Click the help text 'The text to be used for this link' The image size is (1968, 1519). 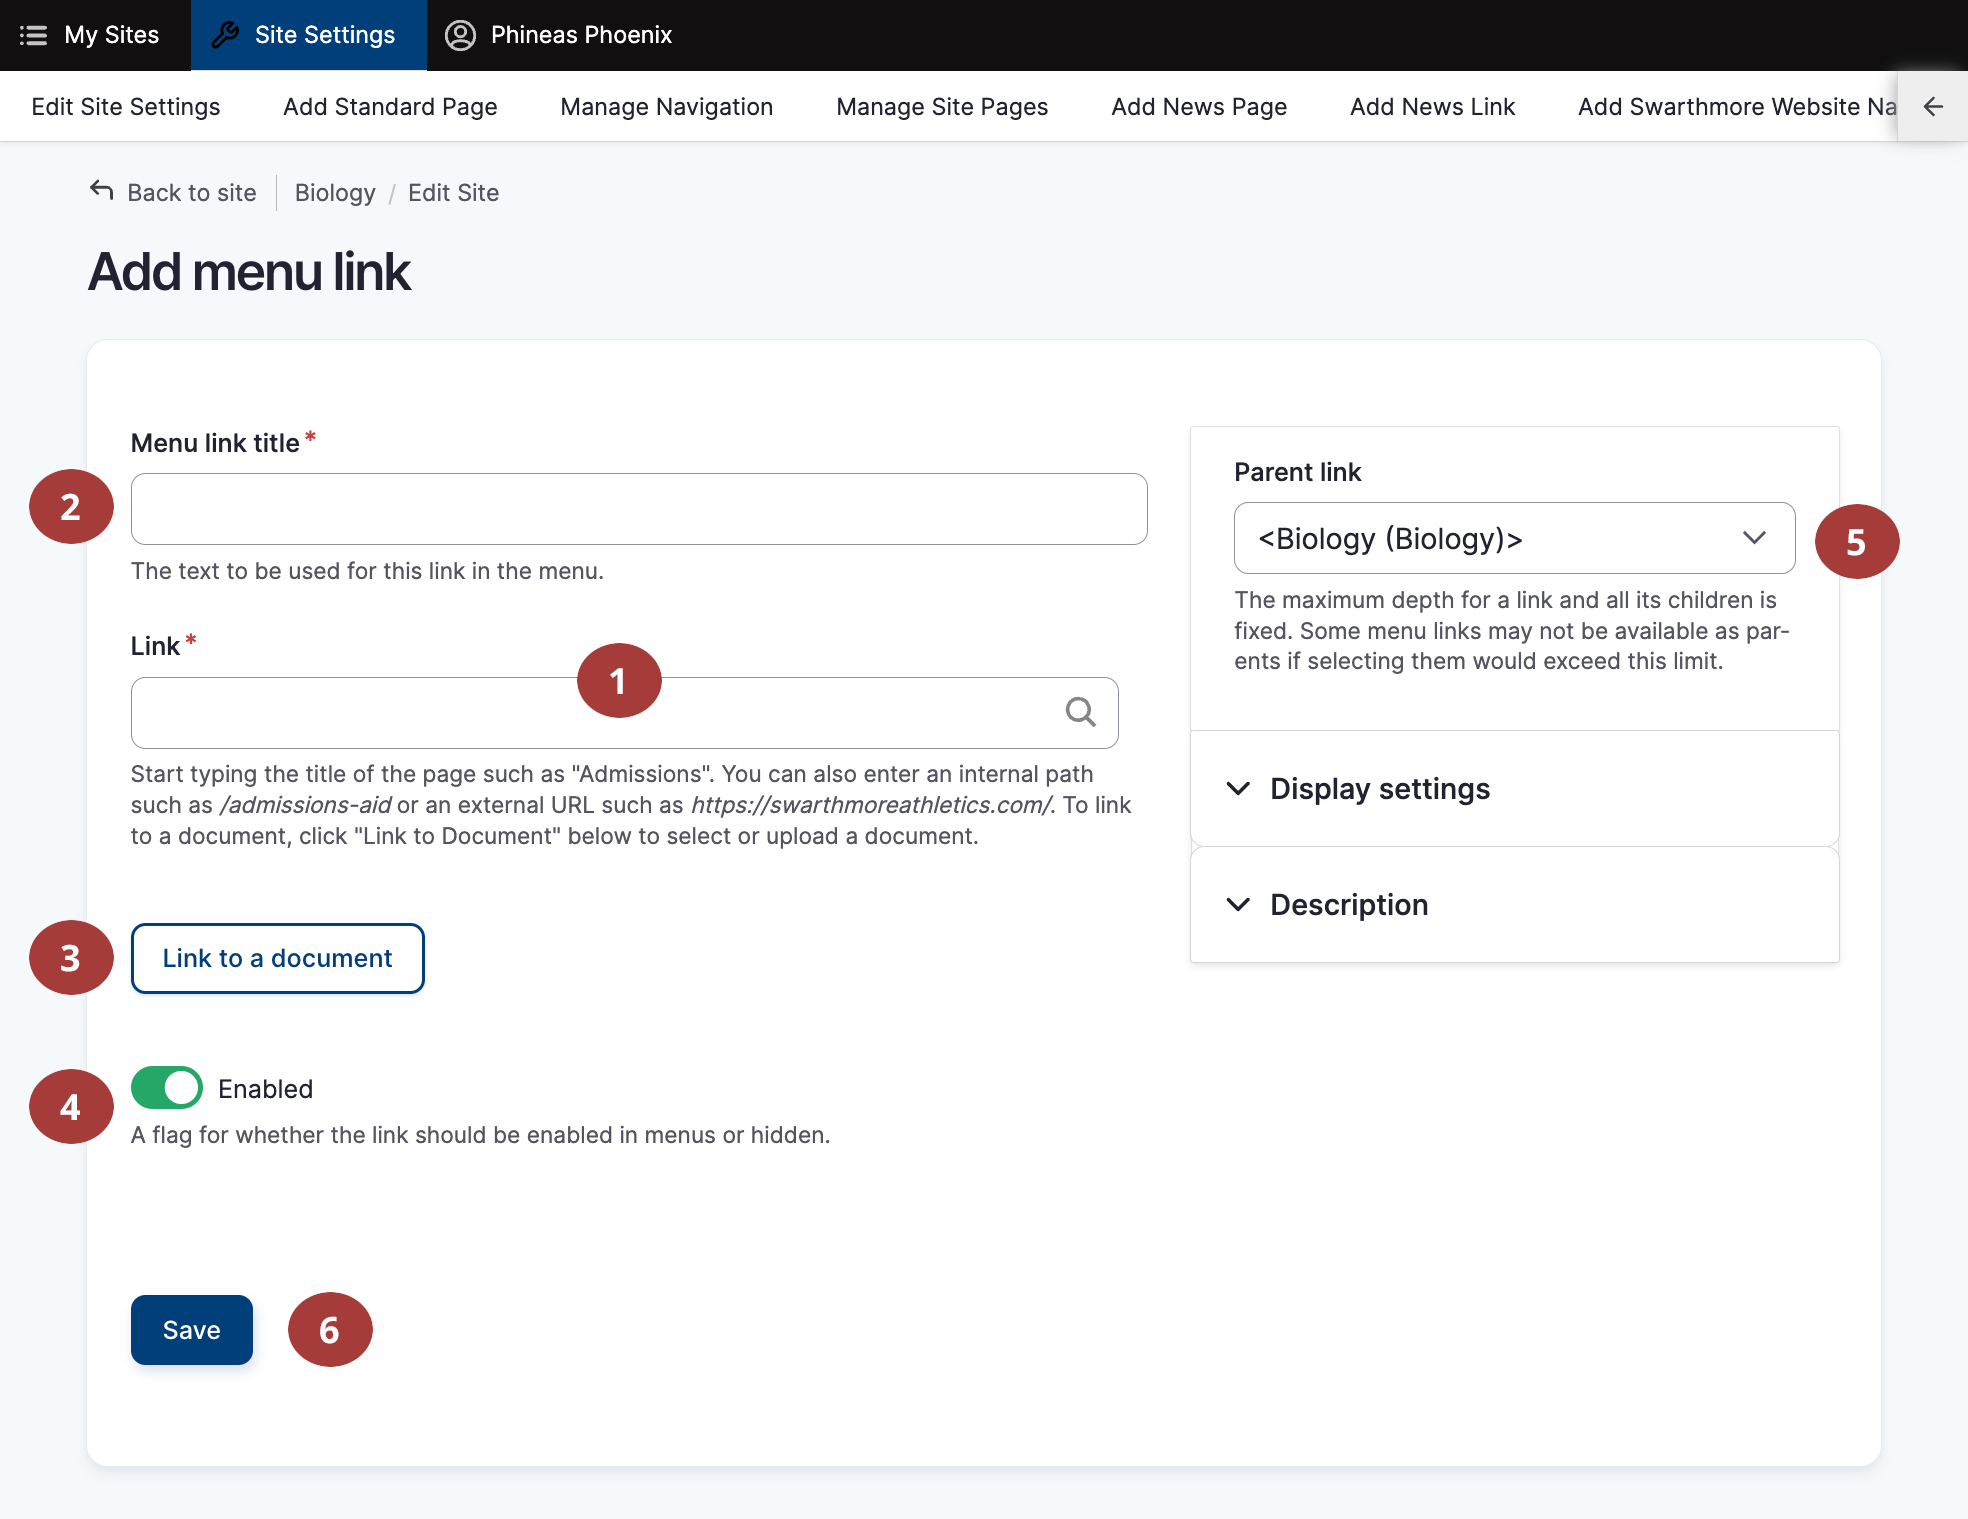pyautogui.click(x=367, y=571)
